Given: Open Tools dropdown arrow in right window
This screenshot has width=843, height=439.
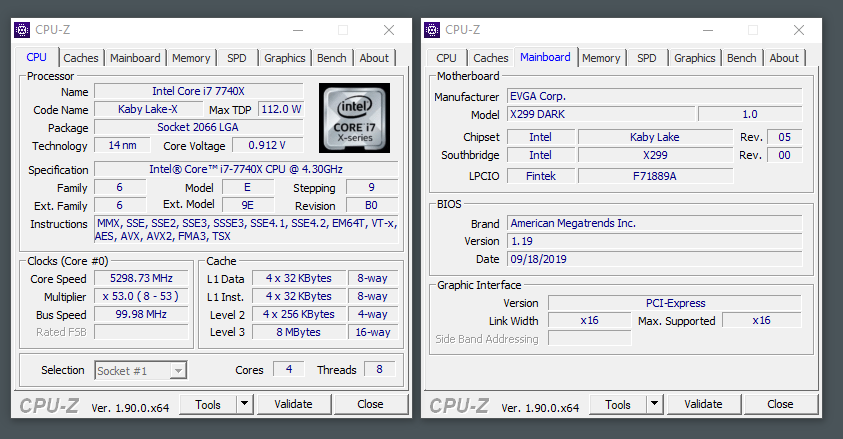Looking at the screenshot, I should point(655,404).
